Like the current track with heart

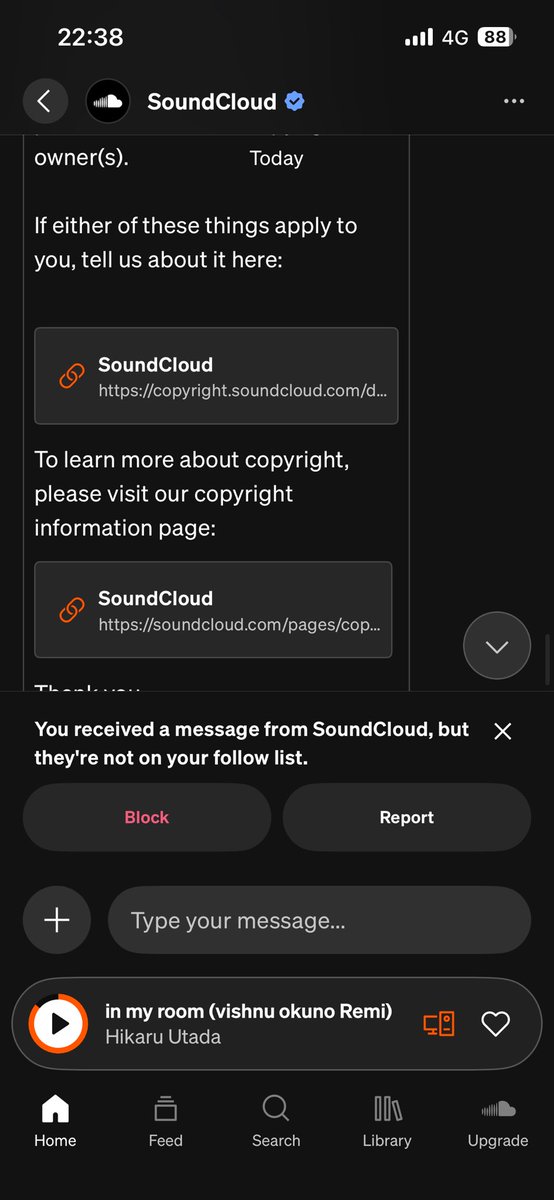(496, 1024)
